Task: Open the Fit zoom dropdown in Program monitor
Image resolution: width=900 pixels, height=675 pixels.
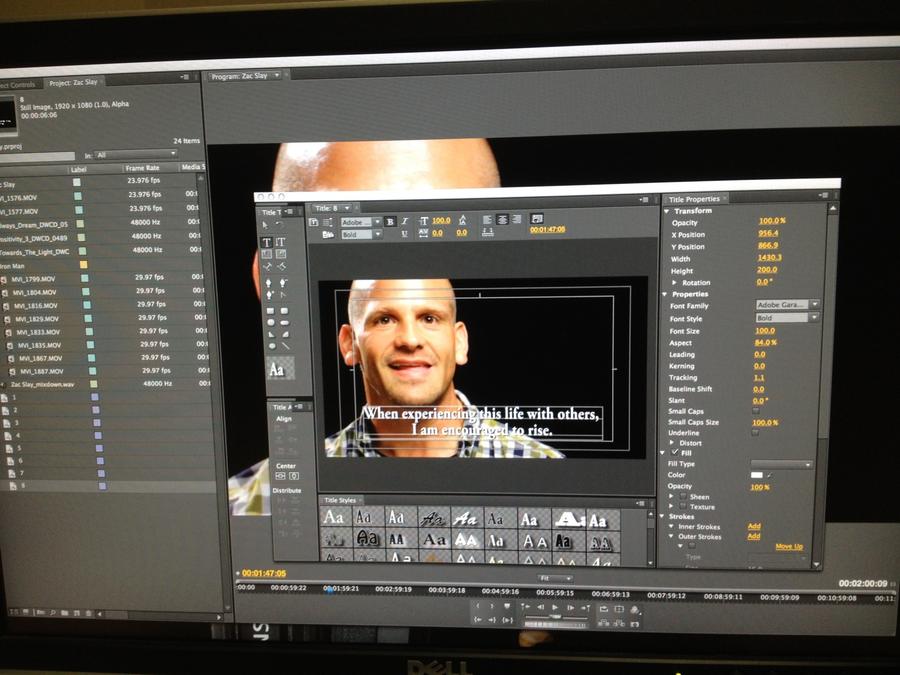Action: [556, 578]
